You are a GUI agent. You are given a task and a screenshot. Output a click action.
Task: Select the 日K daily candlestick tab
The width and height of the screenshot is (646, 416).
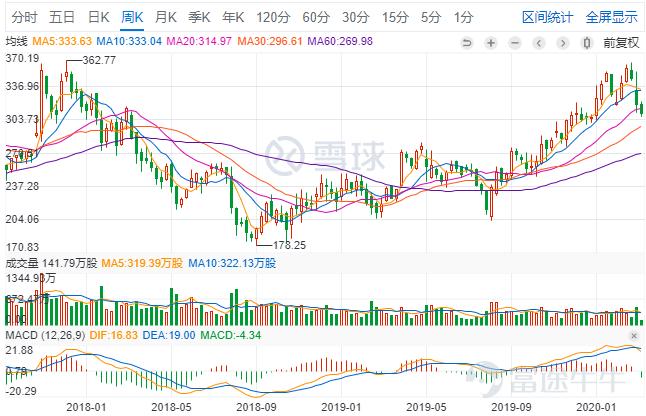(99, 17)
